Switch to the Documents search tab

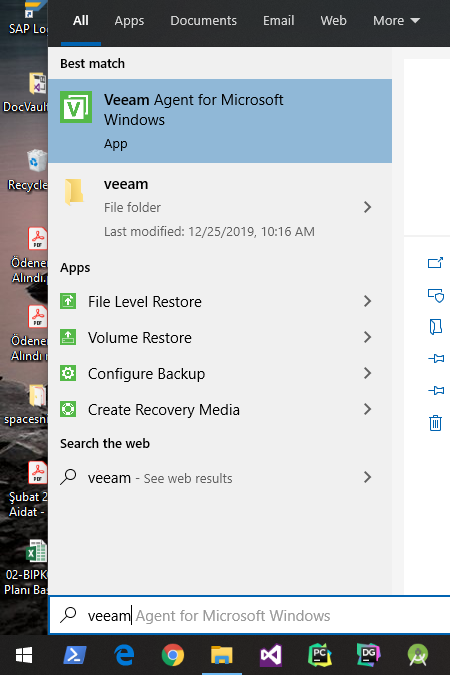pos(203,20)
